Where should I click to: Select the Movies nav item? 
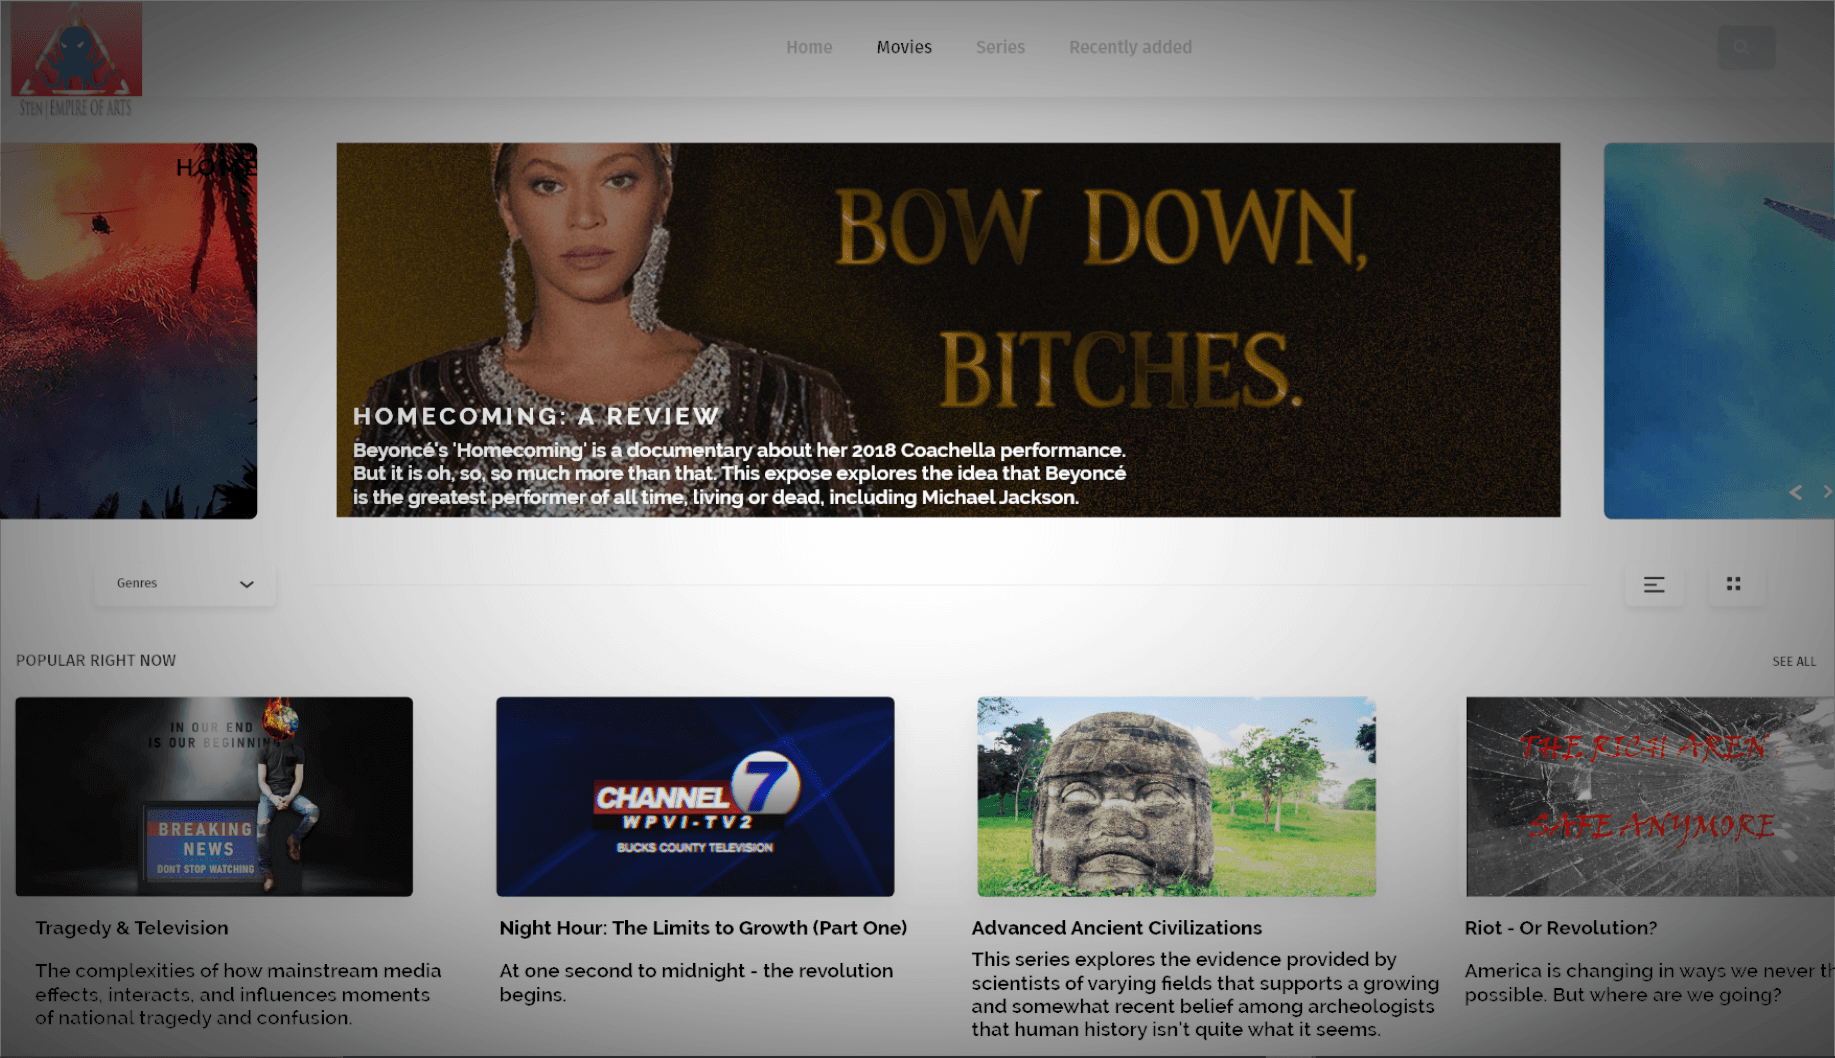click(x=904, y=47)
